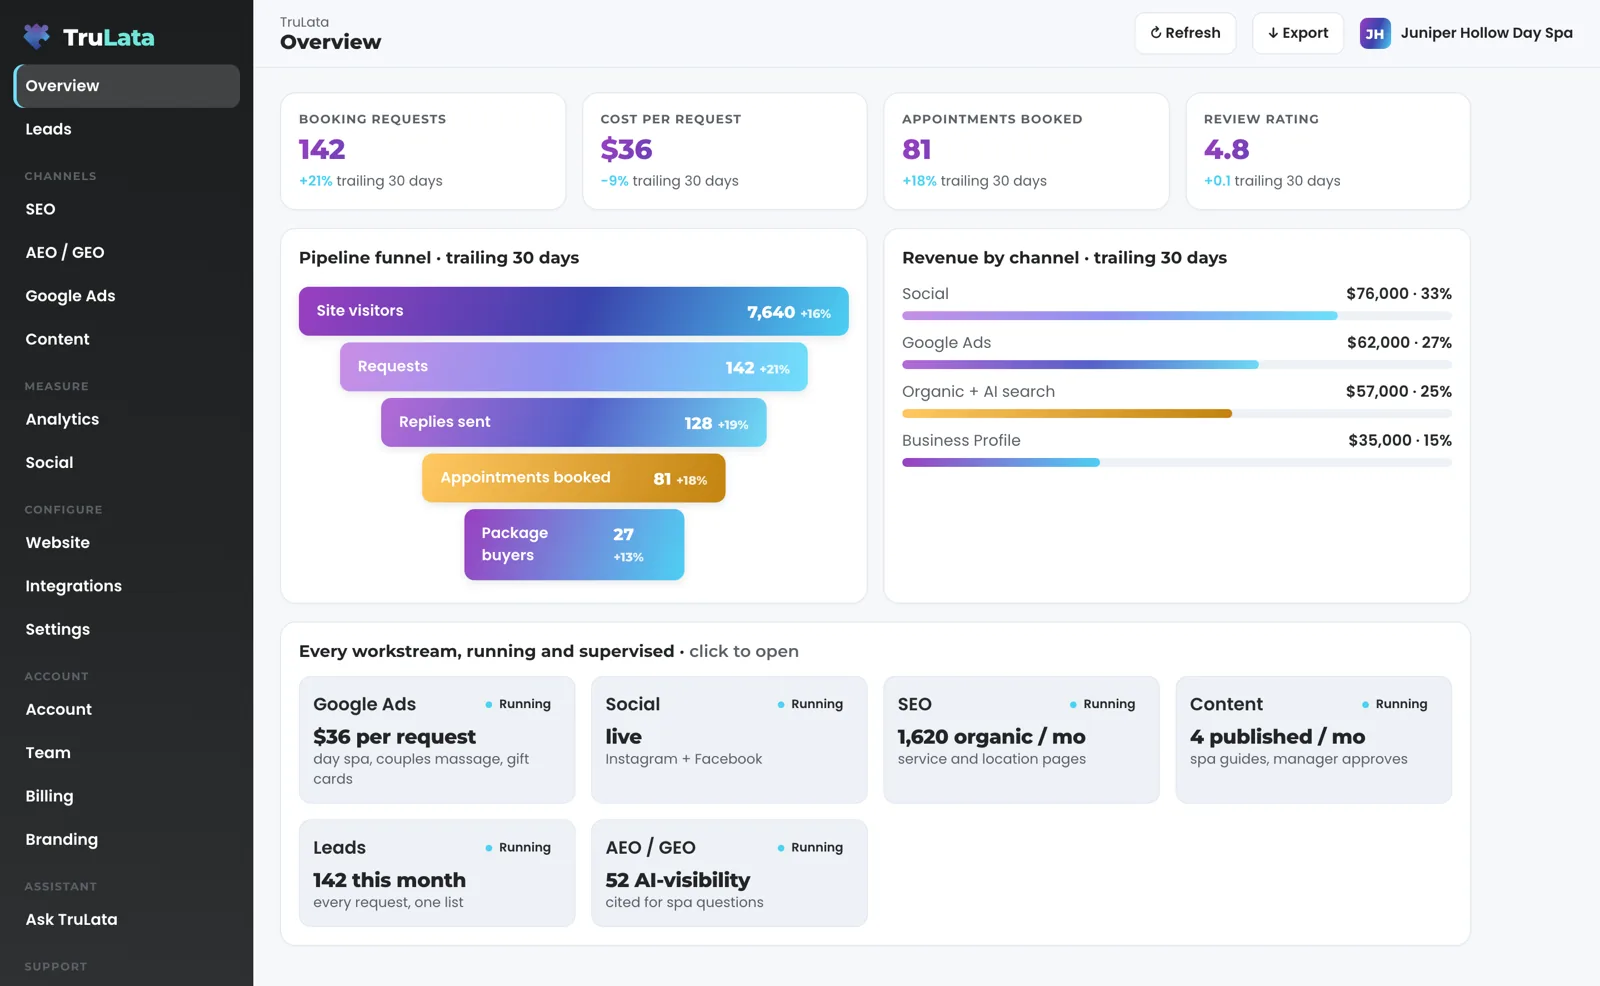Viewport: 1600px width, 986px height.
Task: Open Settings in the sidebar
Action: point(127,629)
